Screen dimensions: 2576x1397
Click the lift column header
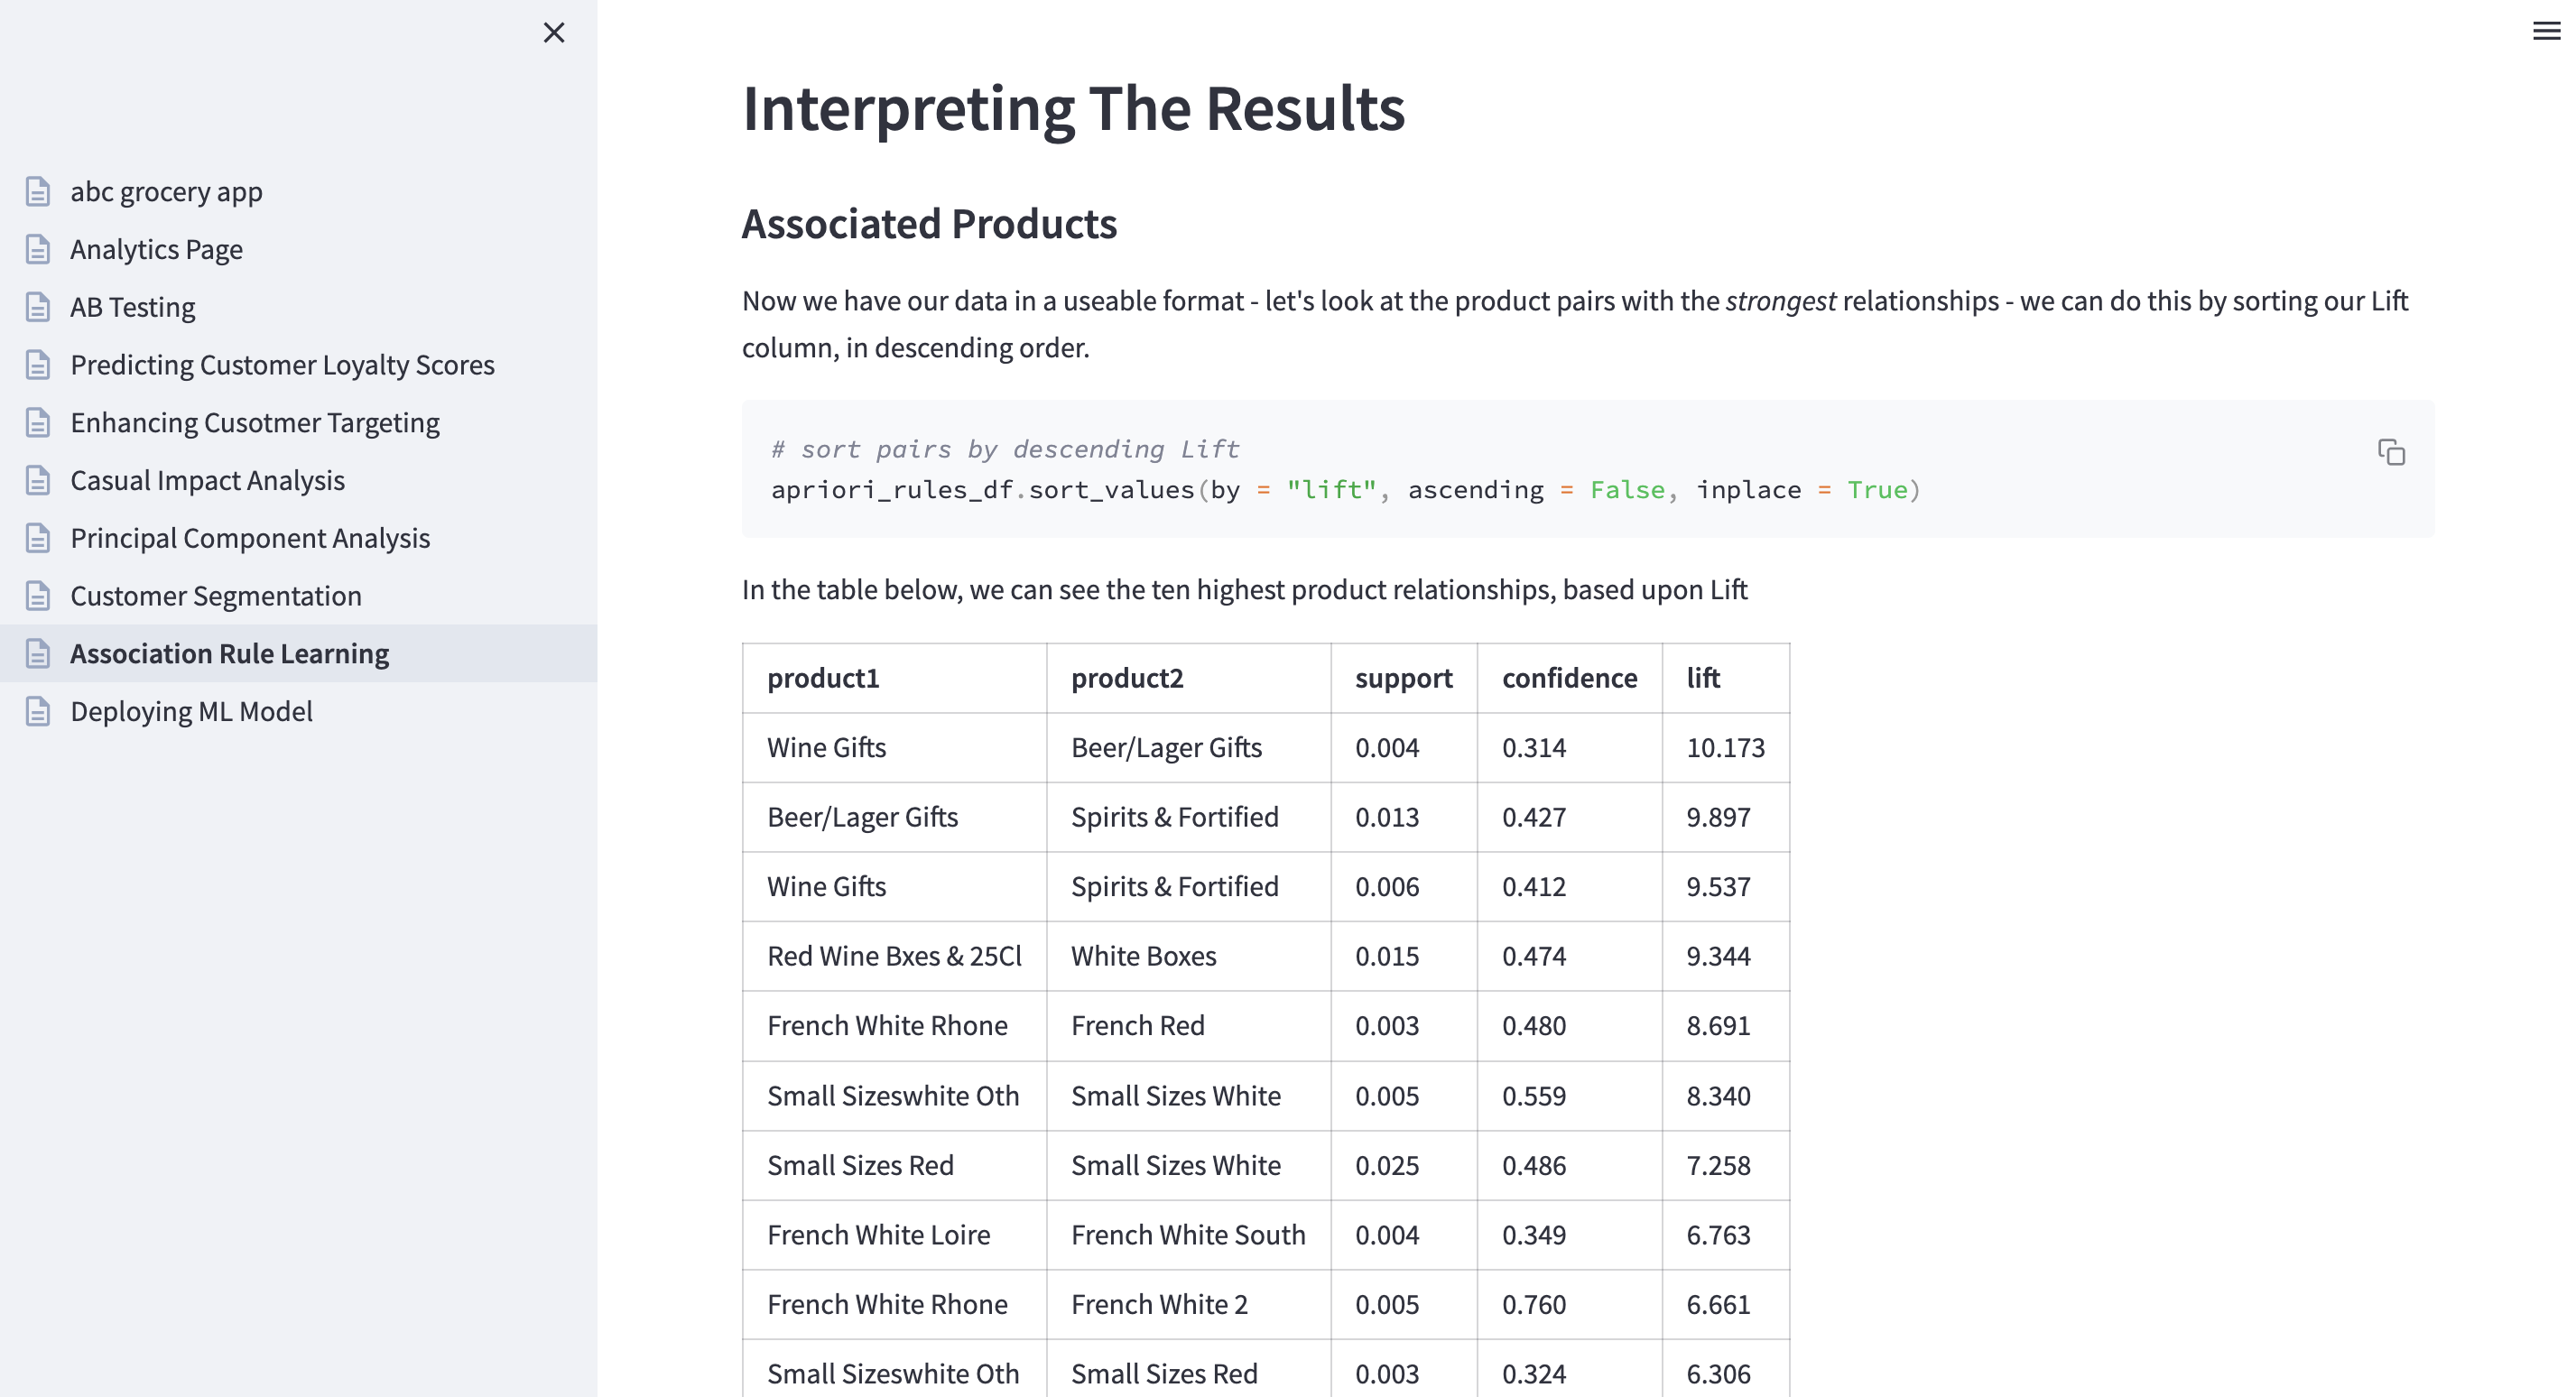click(x=1703, y=678)
